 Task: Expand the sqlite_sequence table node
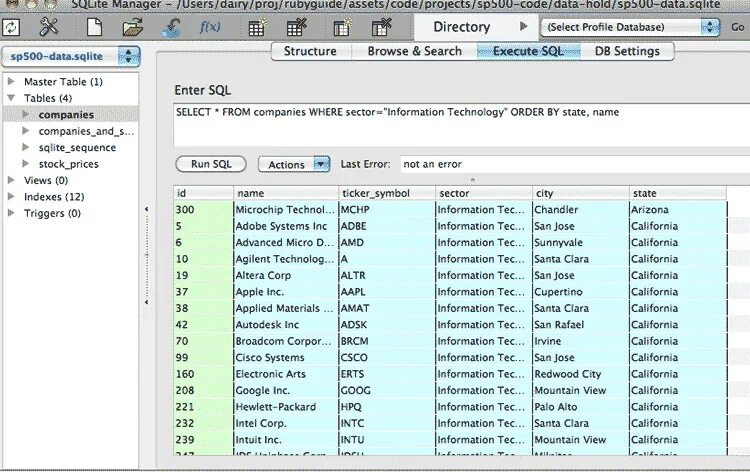click(26, 147)
